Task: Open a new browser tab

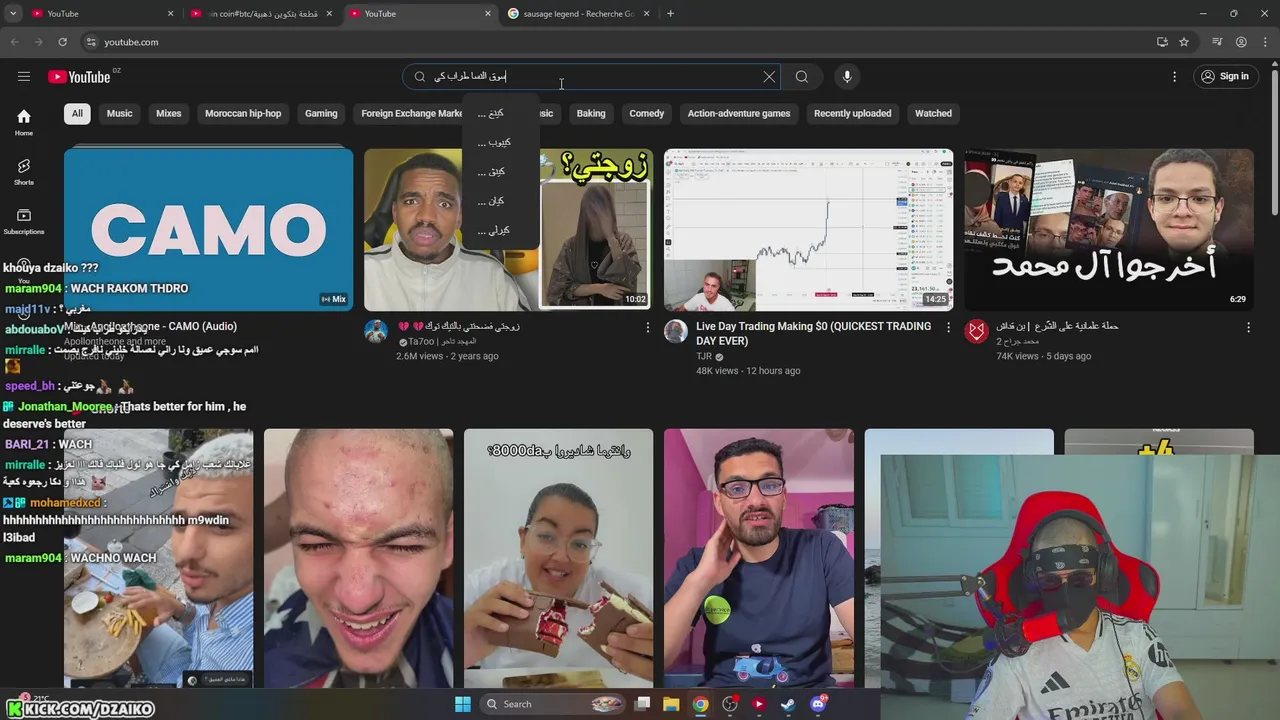Action: [670, 14]
